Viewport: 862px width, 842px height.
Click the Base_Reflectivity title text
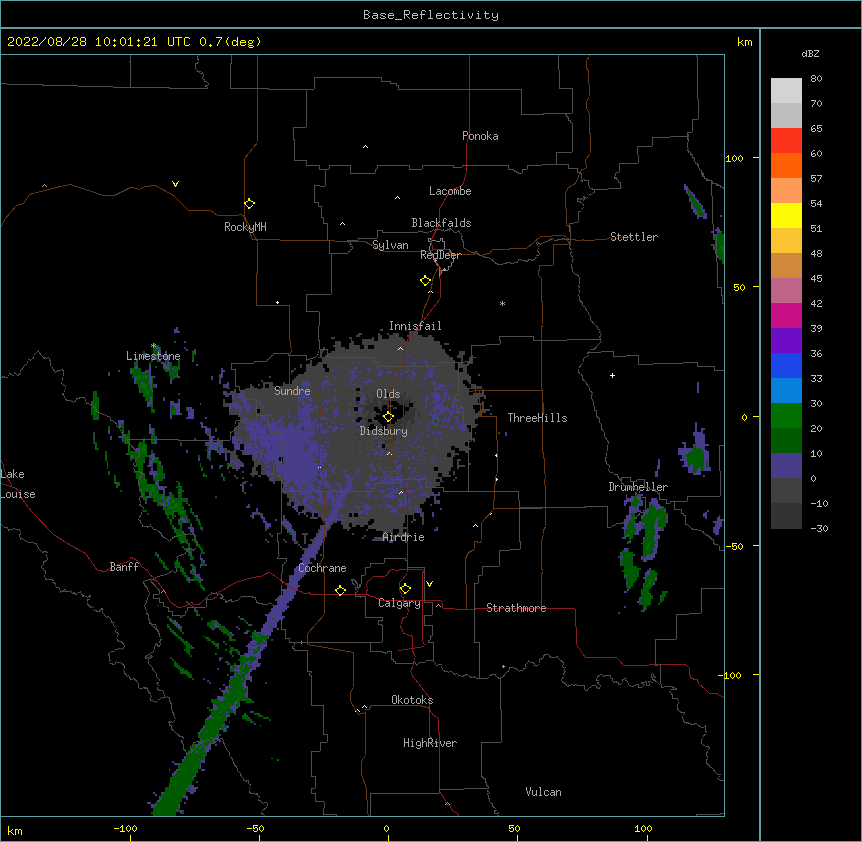[x=431, y=15]
